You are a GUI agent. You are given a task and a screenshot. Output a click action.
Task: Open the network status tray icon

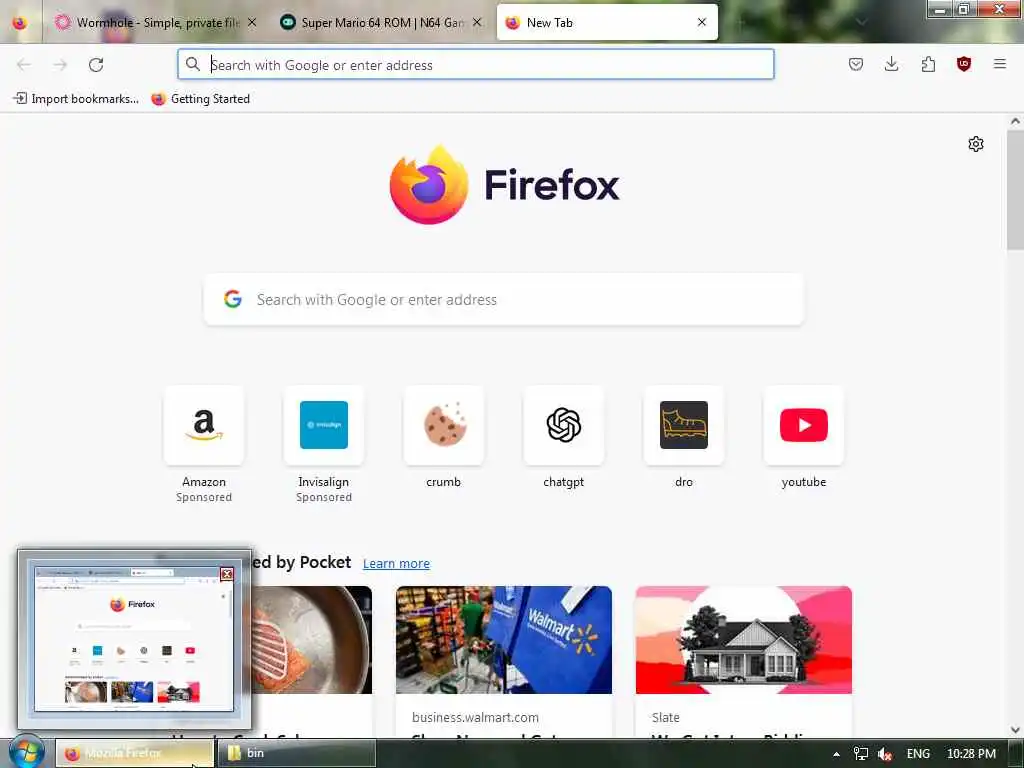pos(861,754)
